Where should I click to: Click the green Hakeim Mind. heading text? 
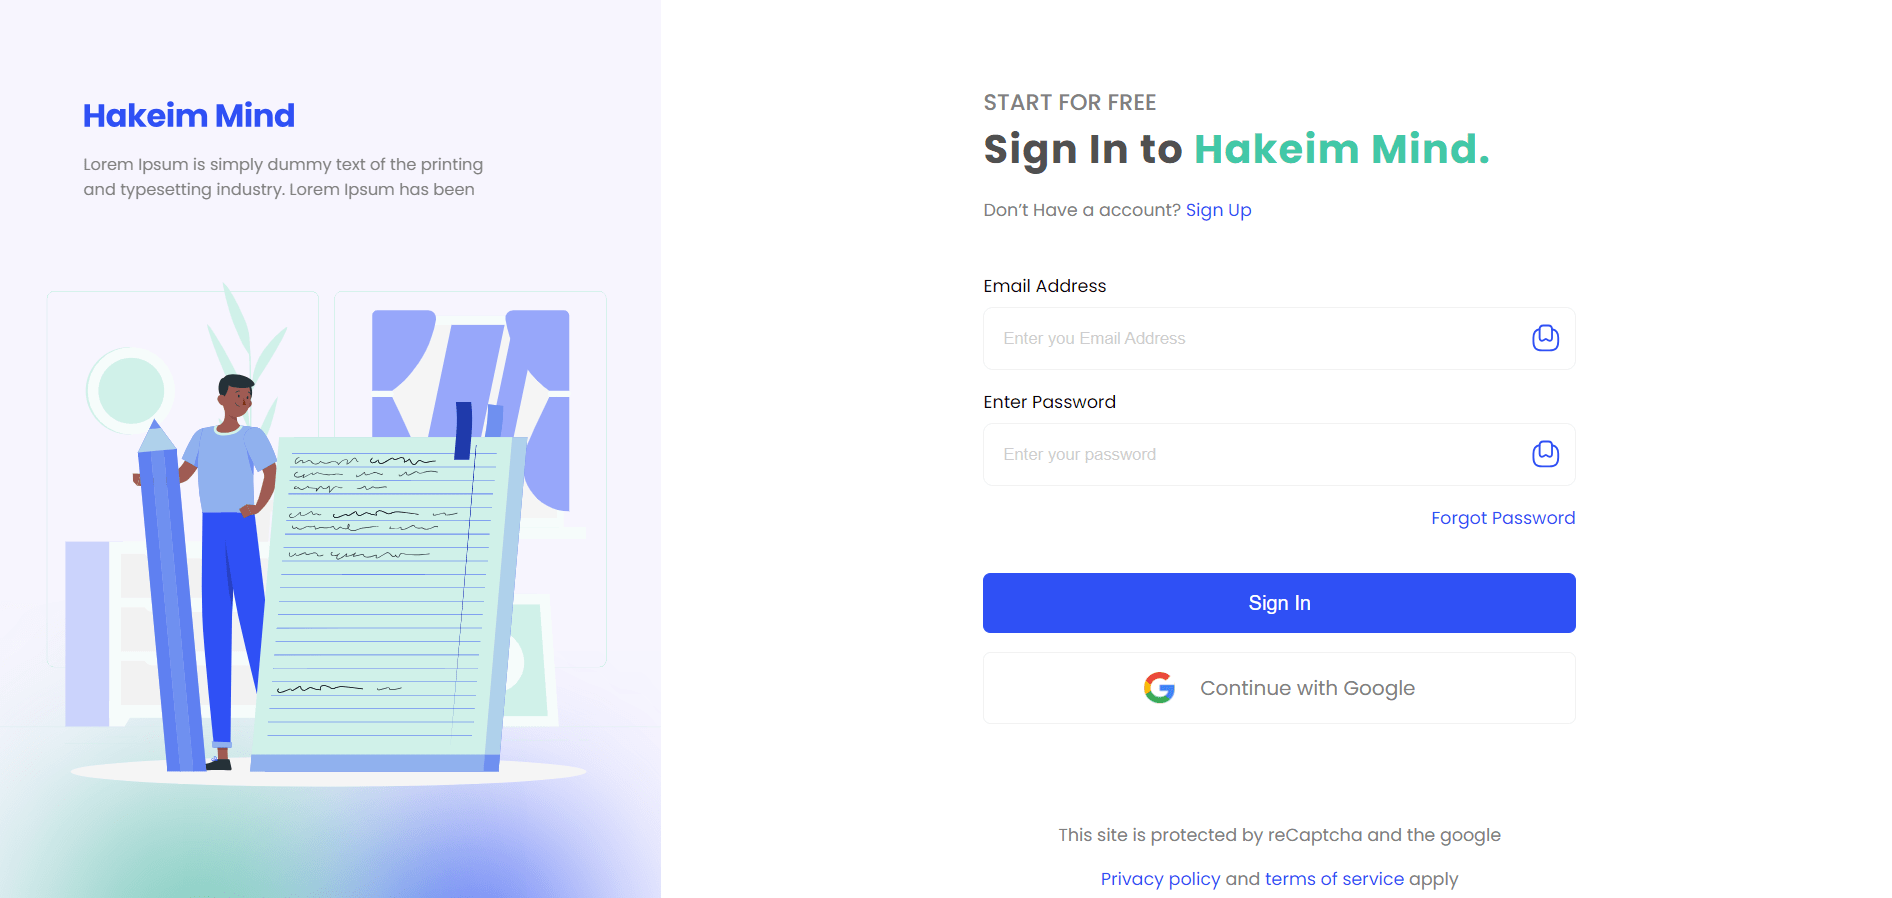pos(1341,149)
